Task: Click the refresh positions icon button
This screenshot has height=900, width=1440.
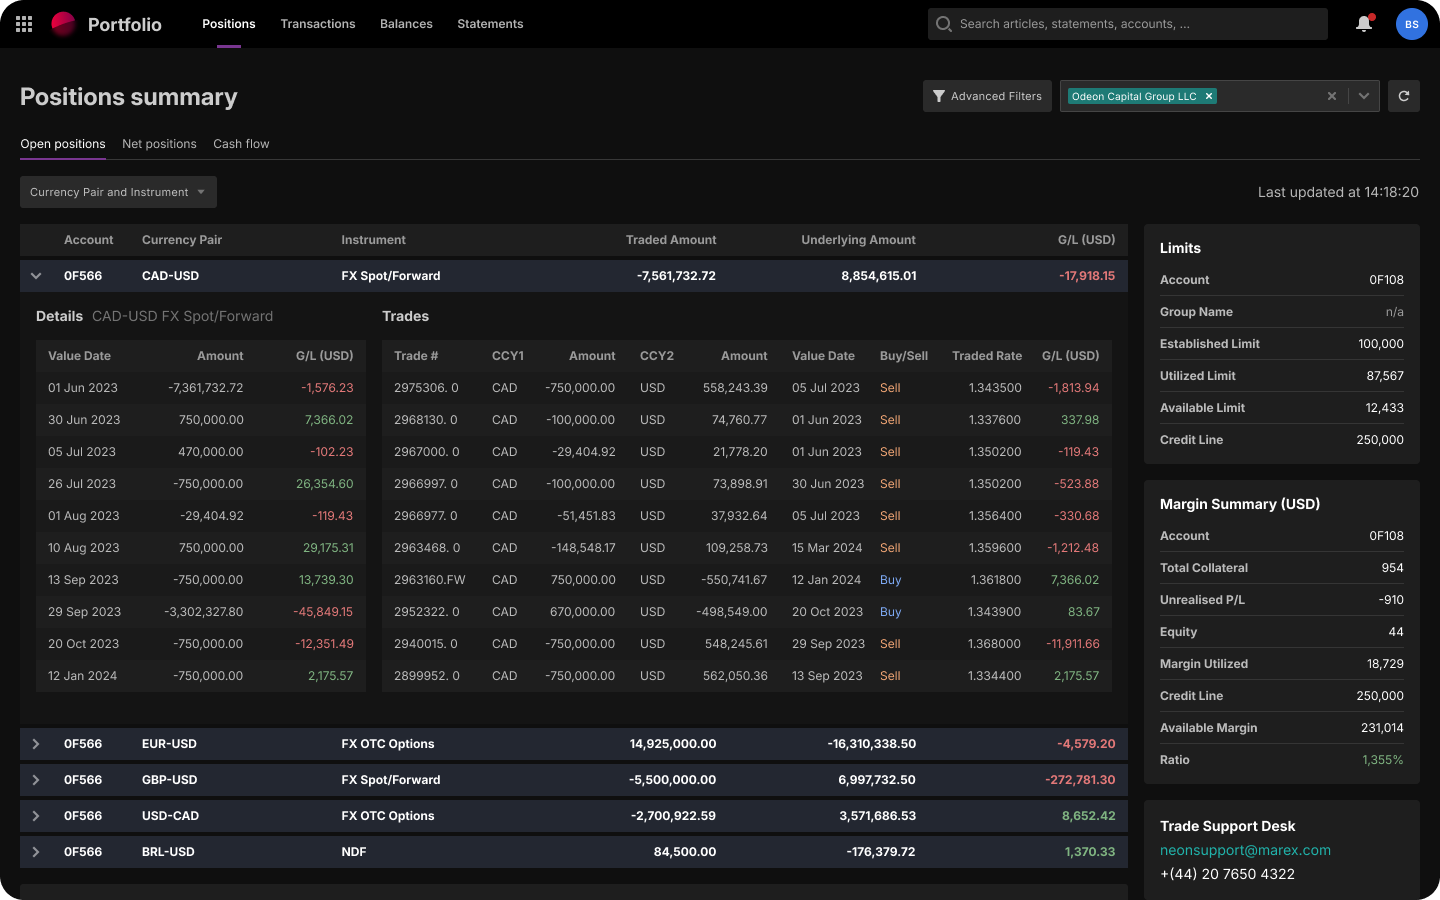Action: pos(1404,96)
